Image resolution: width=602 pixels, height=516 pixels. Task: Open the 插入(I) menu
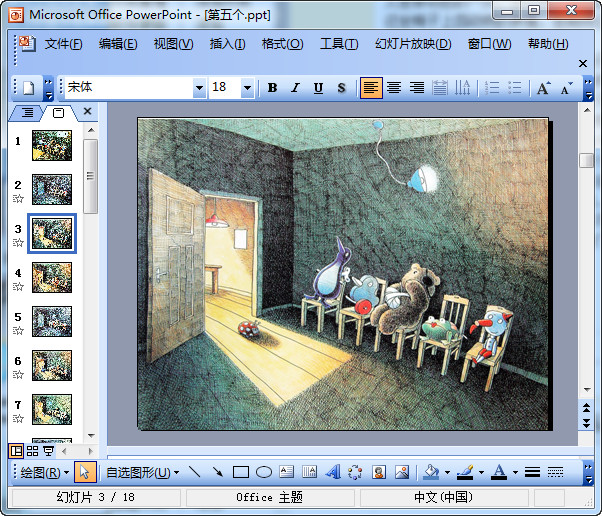228,44
